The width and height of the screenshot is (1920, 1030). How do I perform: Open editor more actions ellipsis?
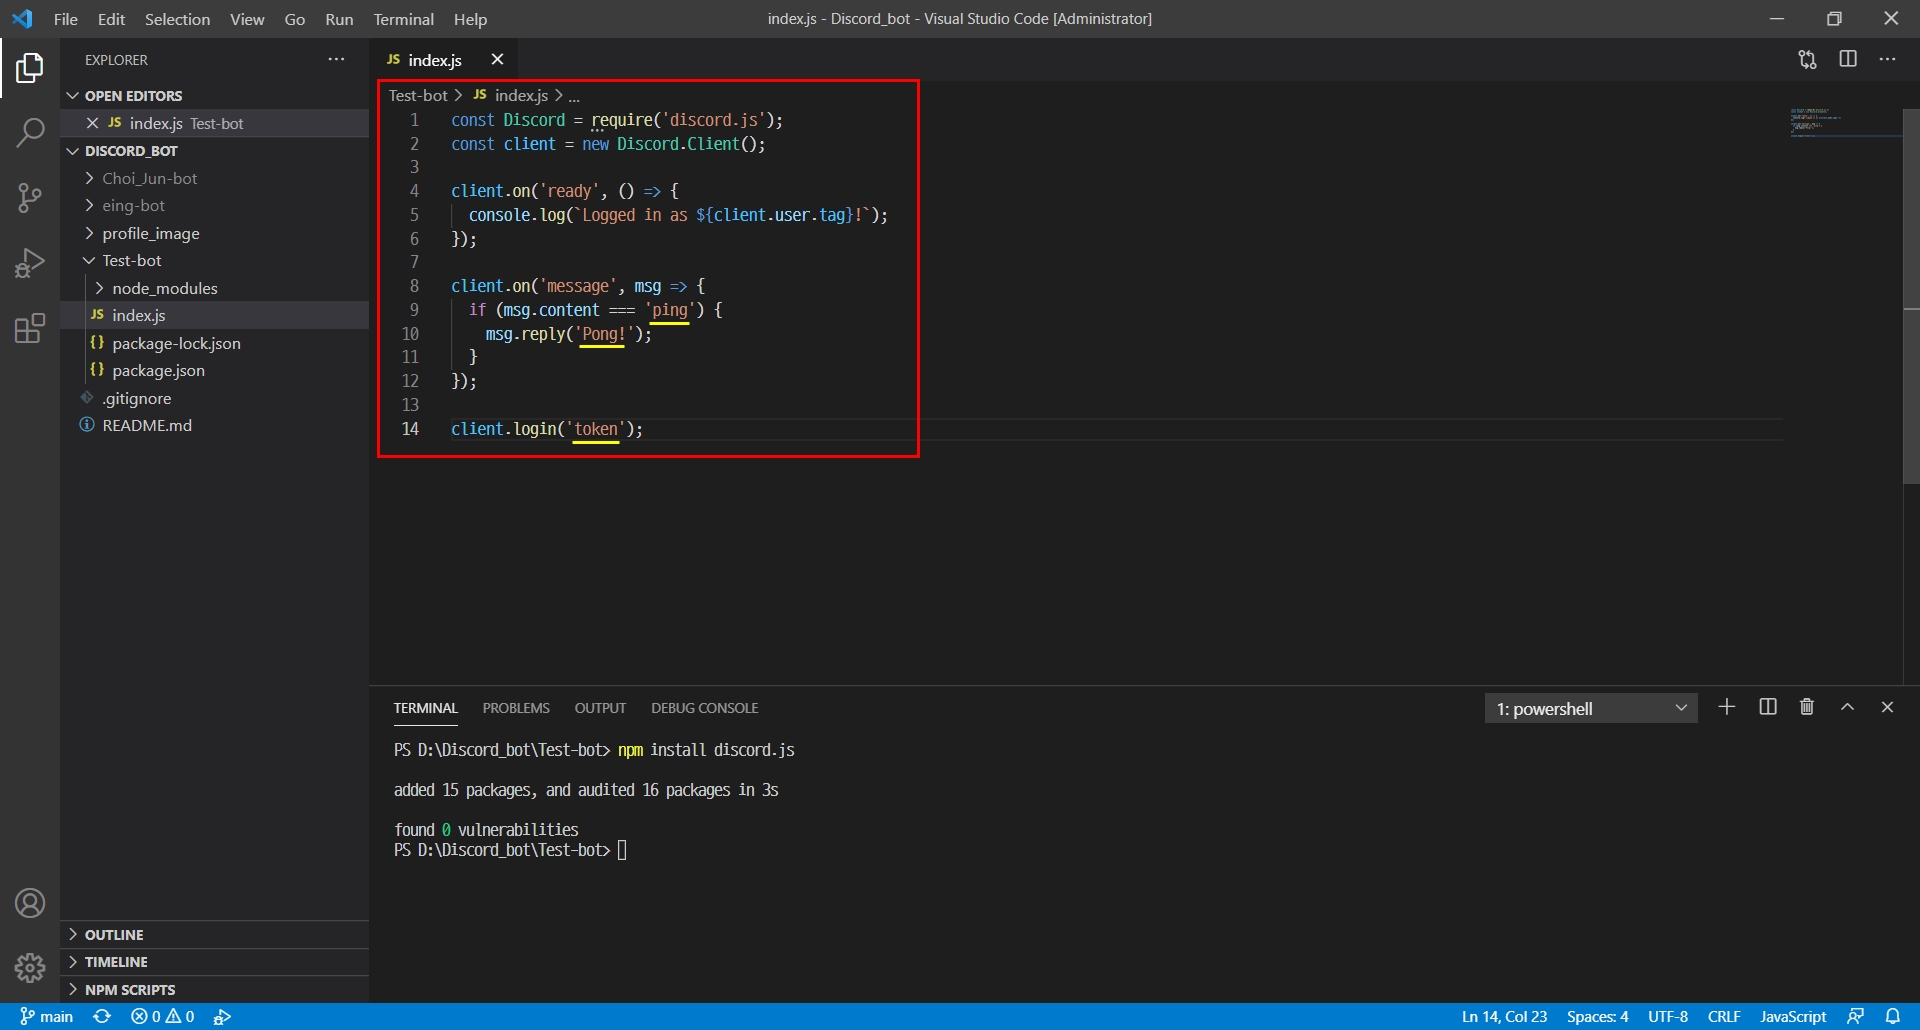[x=1887, y=59]
